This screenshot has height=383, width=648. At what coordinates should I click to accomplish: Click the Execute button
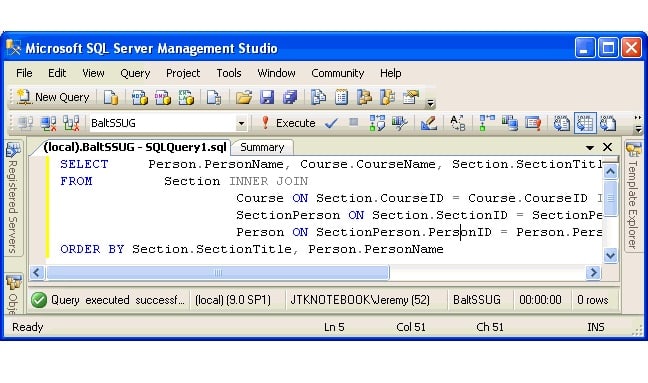[x=288, y=123]
